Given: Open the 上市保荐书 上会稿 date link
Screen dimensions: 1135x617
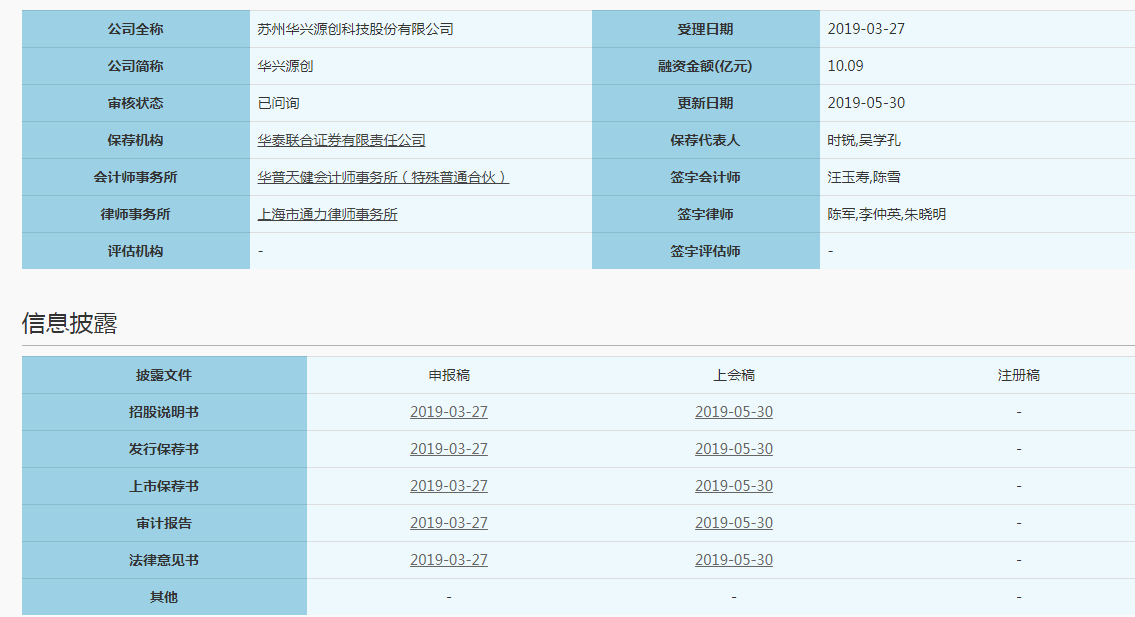Looking at the screenshot, I should (734, 486).
